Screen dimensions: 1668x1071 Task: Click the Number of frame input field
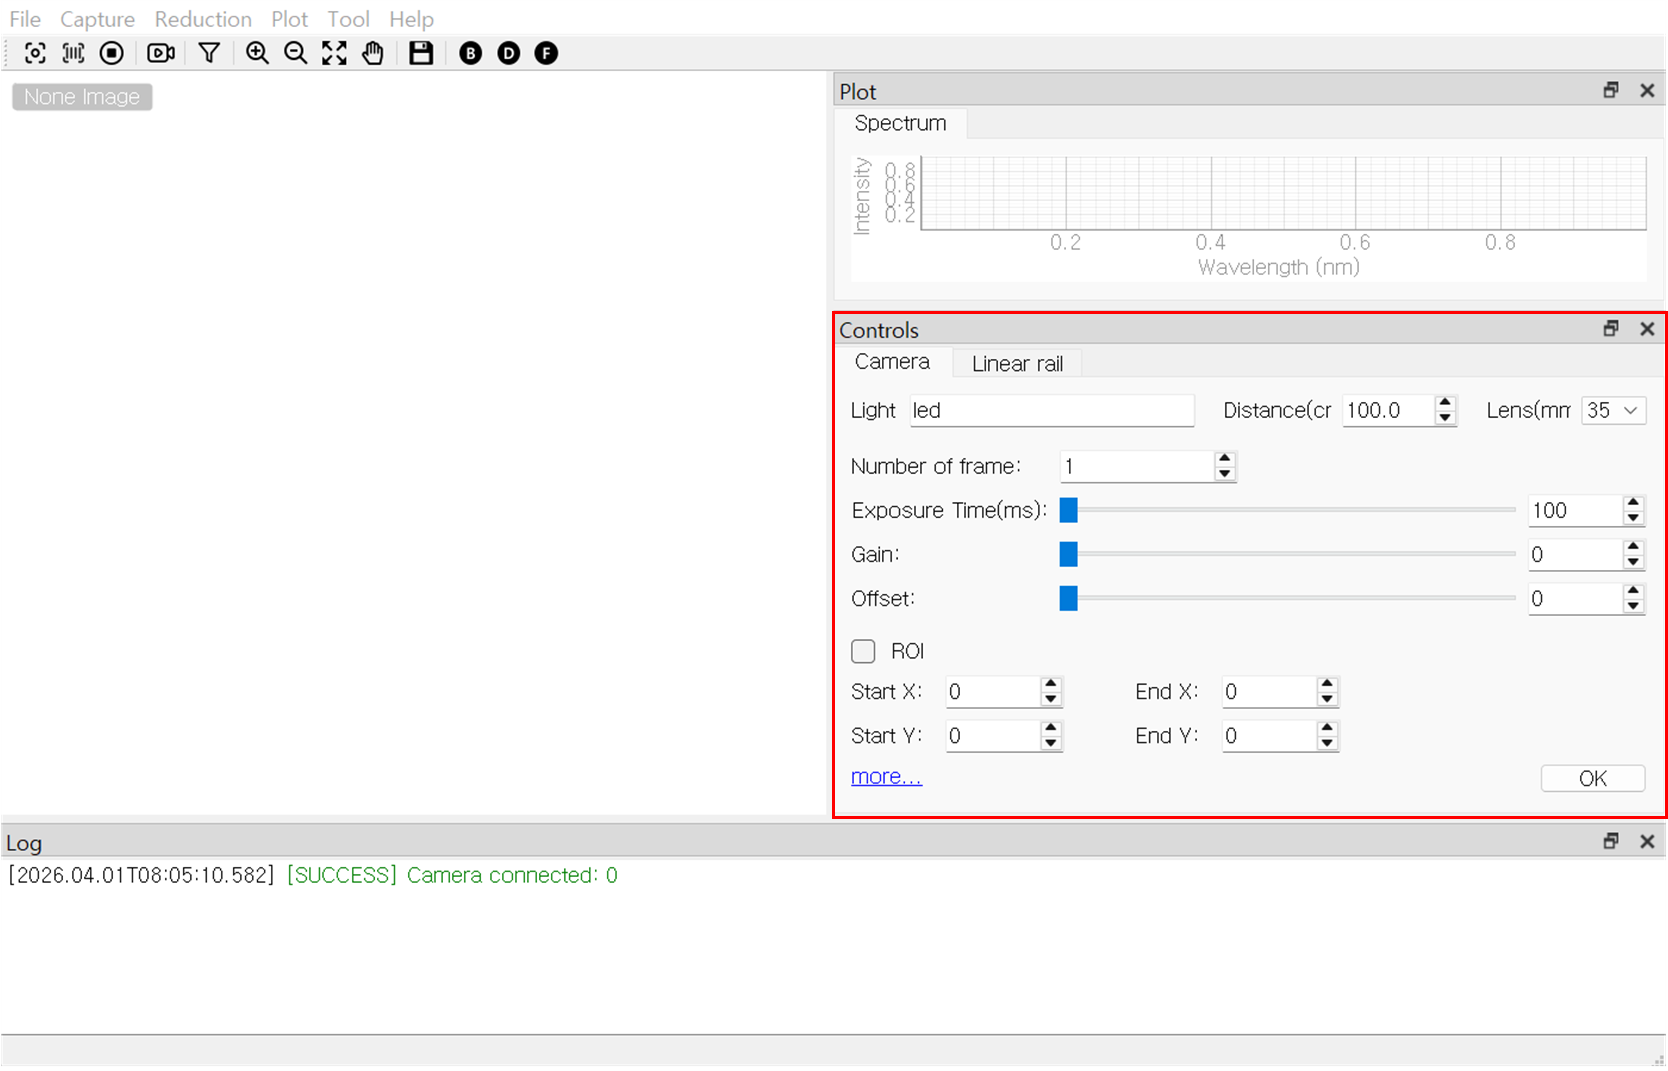point(1137,466)
